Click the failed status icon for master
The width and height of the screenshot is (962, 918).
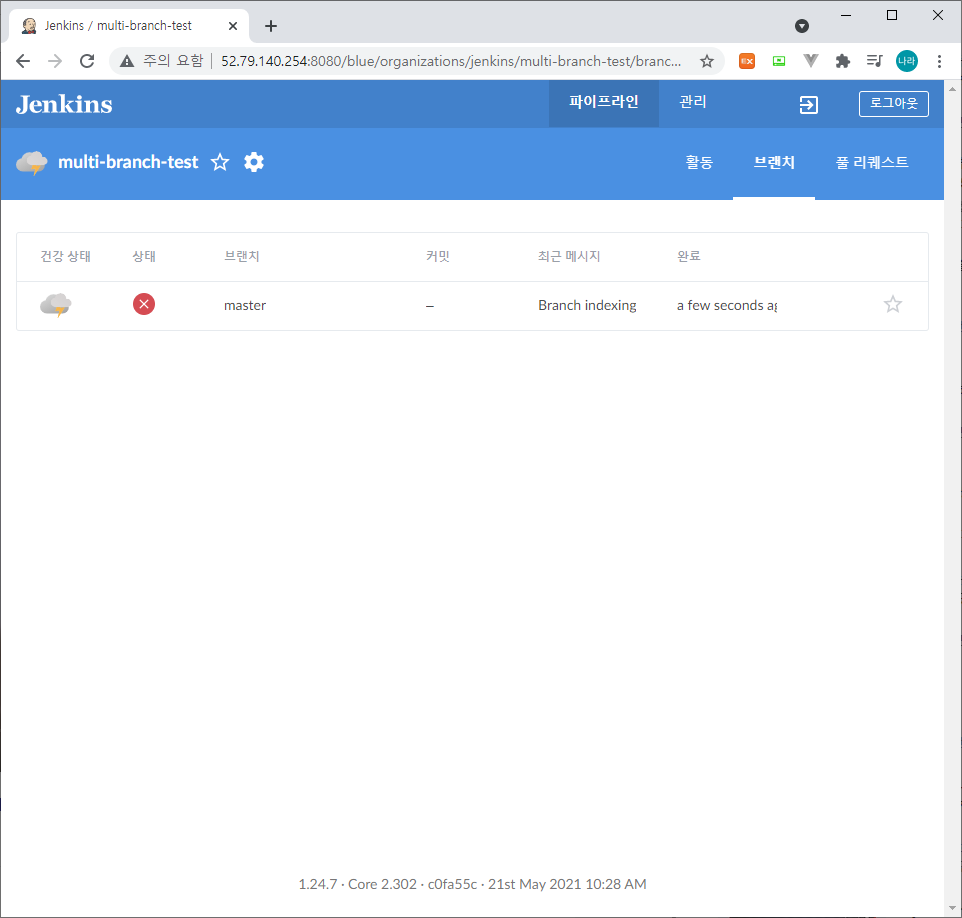click(144, 304)
